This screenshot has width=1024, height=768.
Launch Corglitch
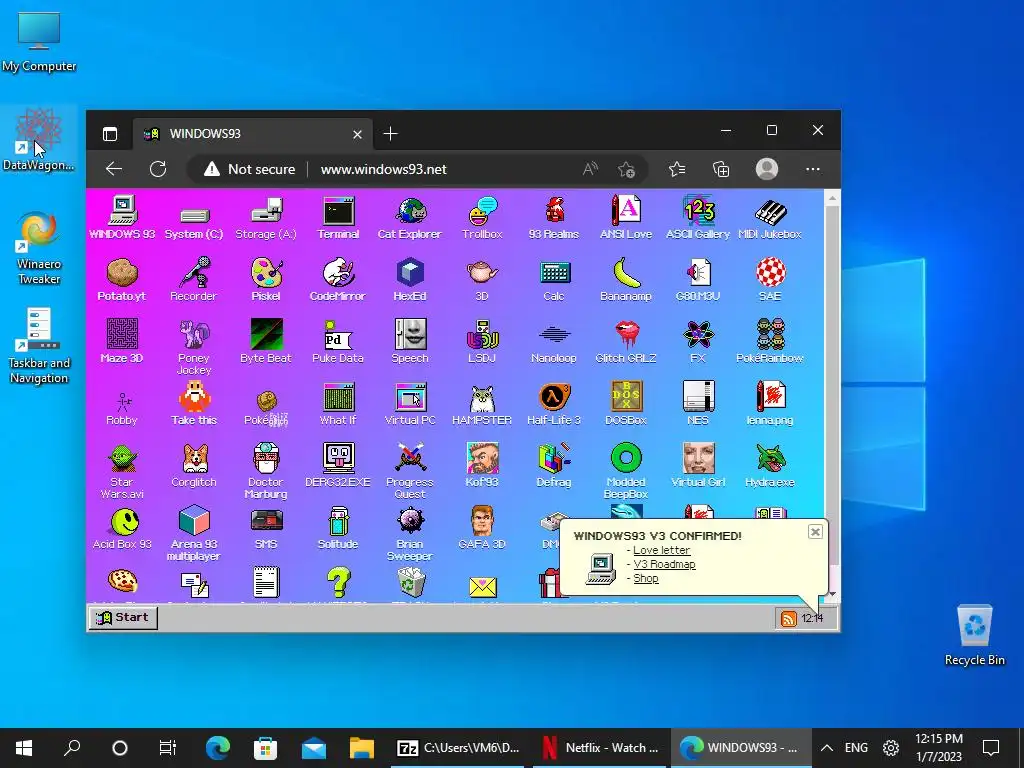194,466
